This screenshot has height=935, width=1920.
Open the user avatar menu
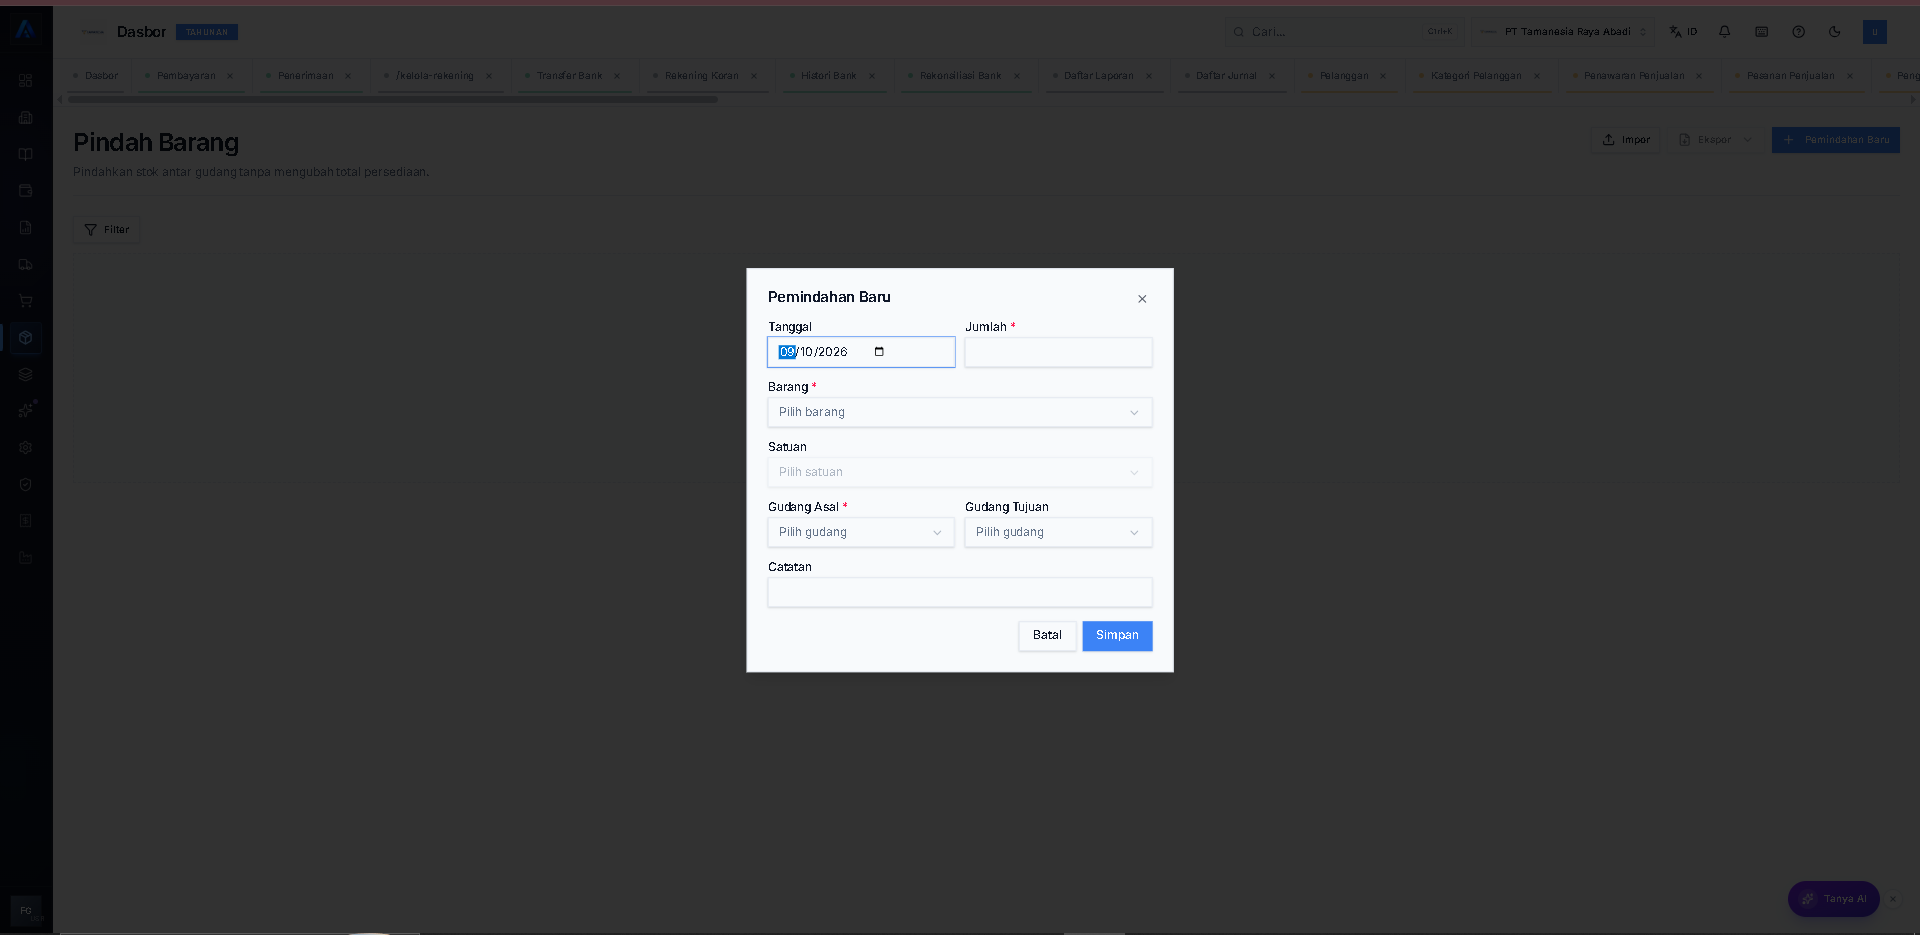(1875, 32)
